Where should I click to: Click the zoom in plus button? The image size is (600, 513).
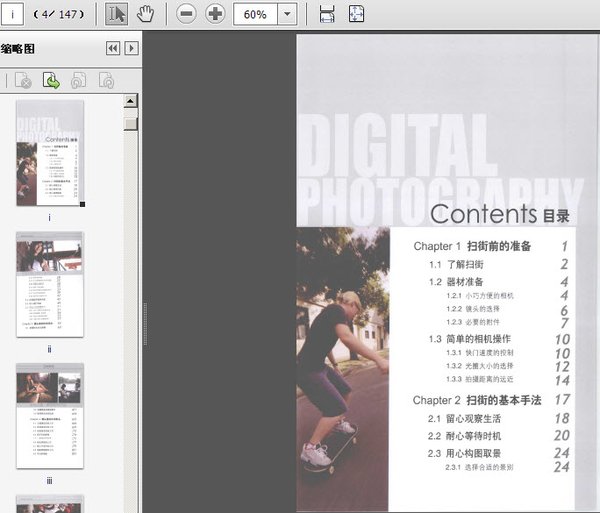(x=215, y=14)
